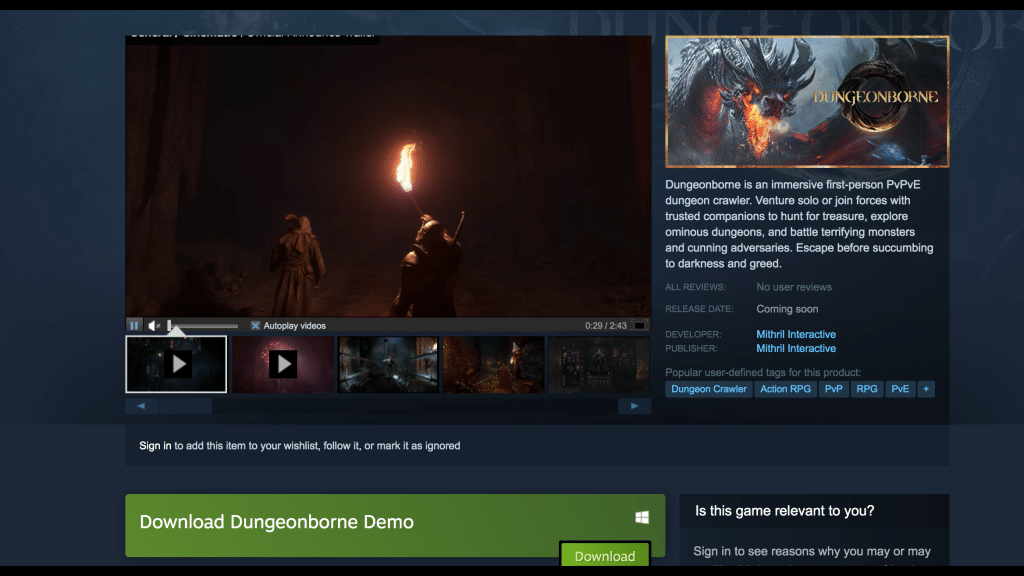Open the inventory screenshot thumbnail
1024x576 pixels.
tap(599, 364)
